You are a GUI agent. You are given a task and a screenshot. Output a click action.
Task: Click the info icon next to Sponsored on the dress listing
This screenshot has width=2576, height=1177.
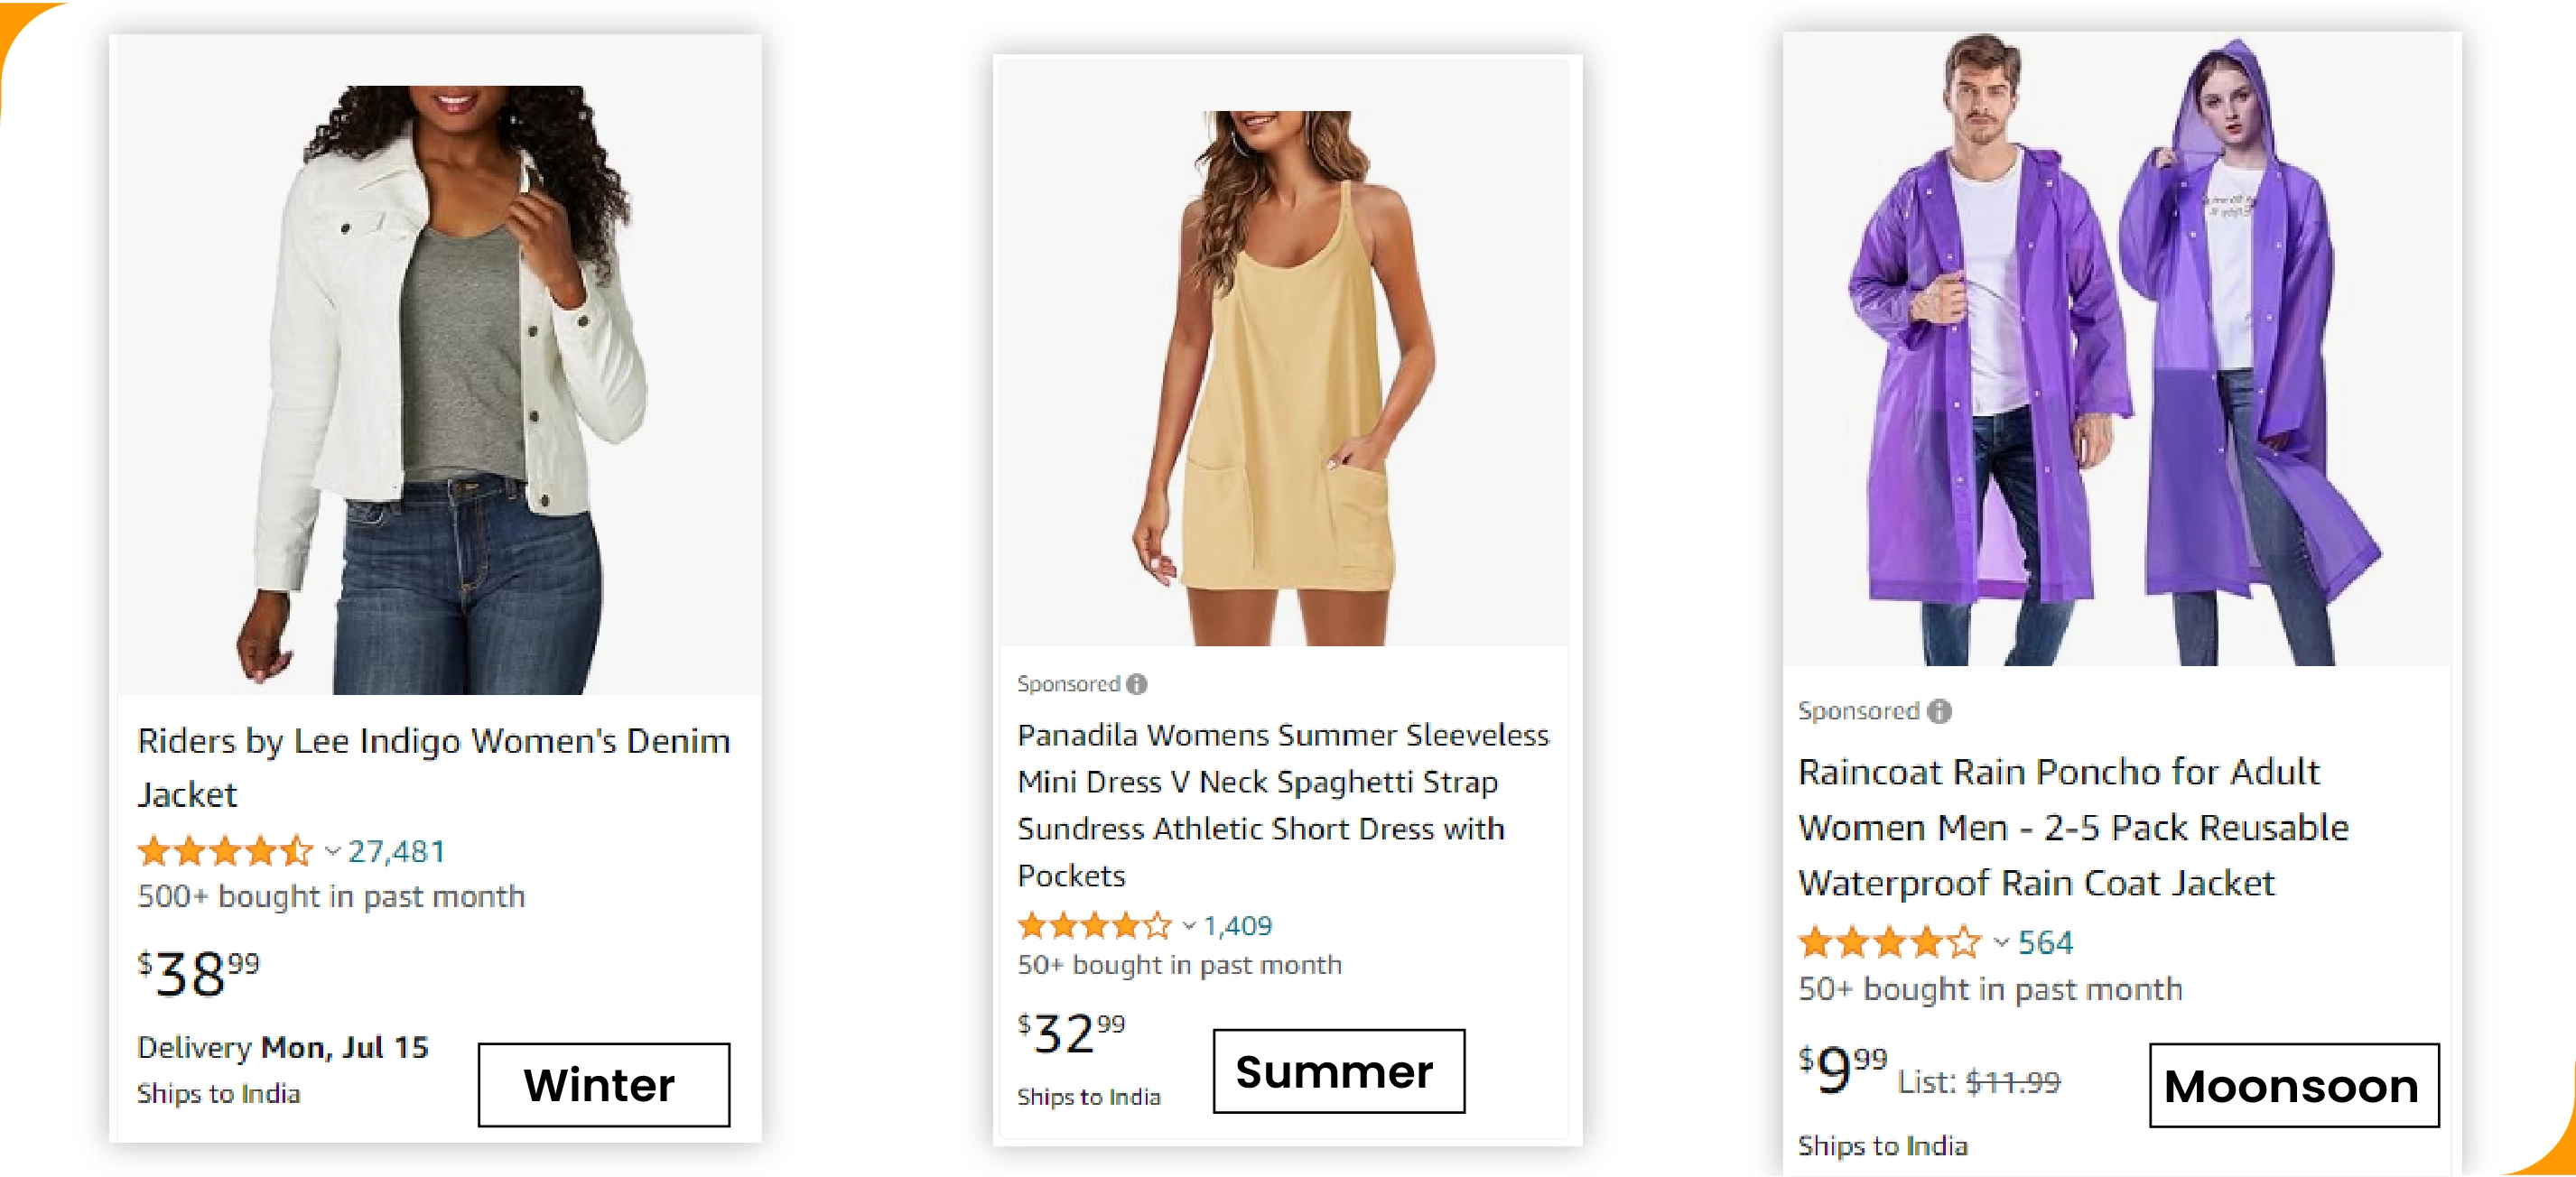pyautogui.click(x=1136, y=684)
